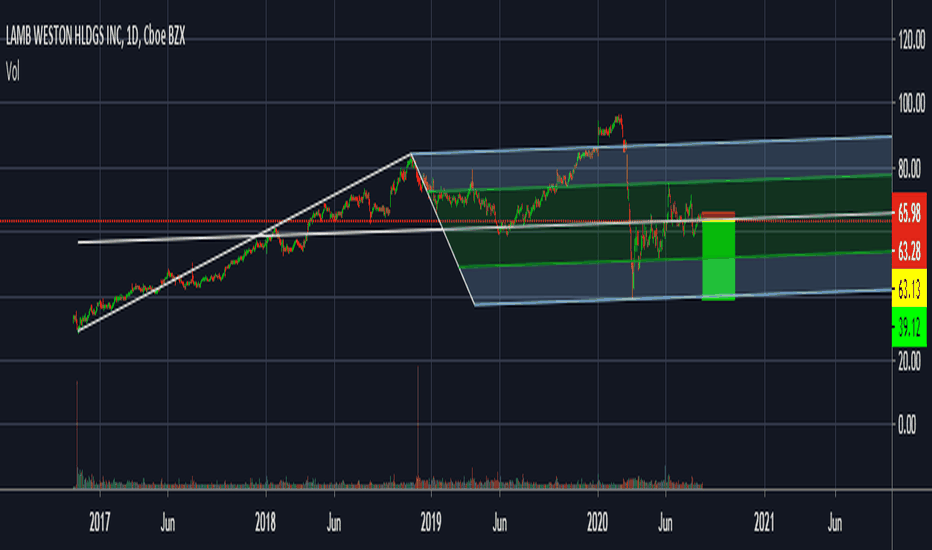Image resolution: width=932 pixels, height=550 pixels.
Task: Click the yellow 63.13 price tag
Action: tap(909, 288)
